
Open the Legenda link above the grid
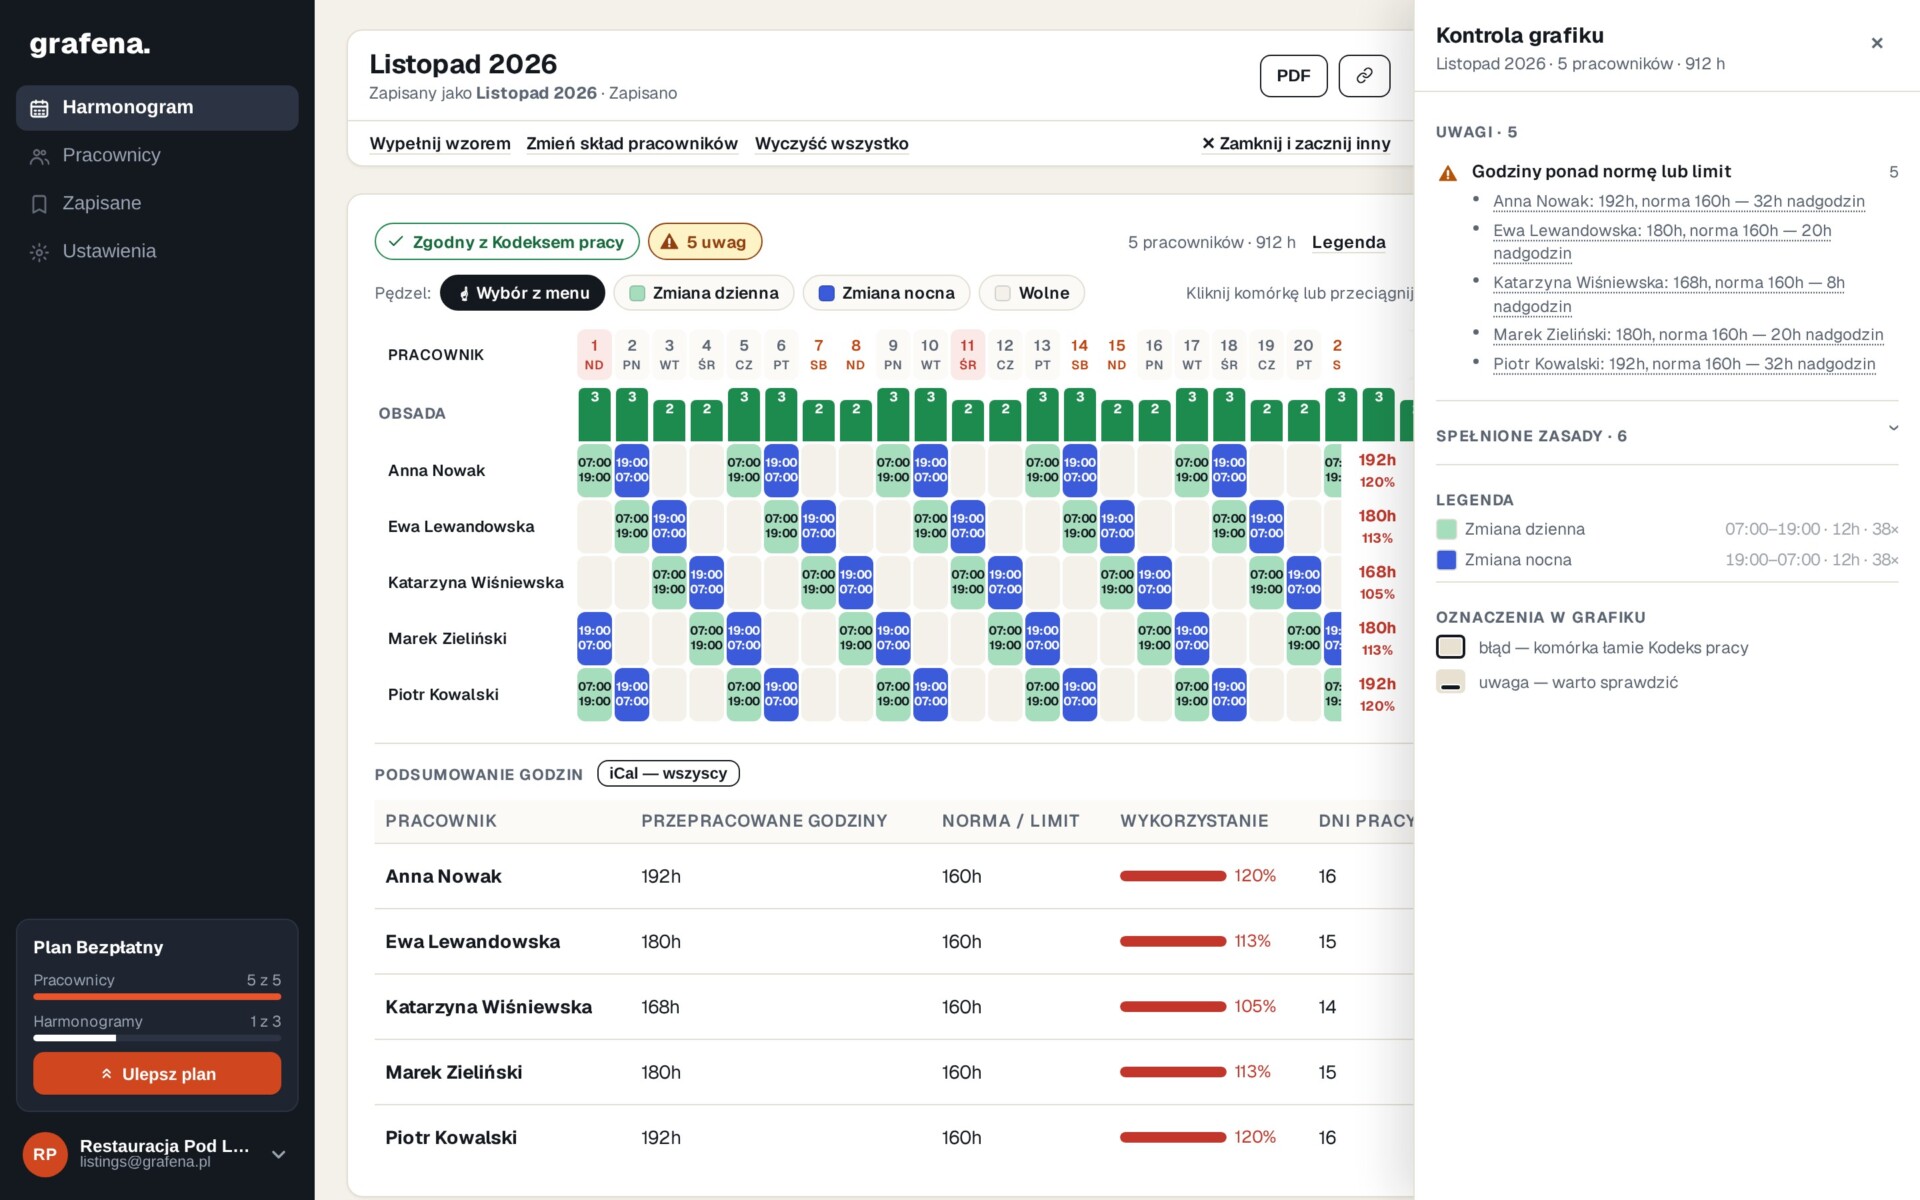click(x=1348, y=242)
